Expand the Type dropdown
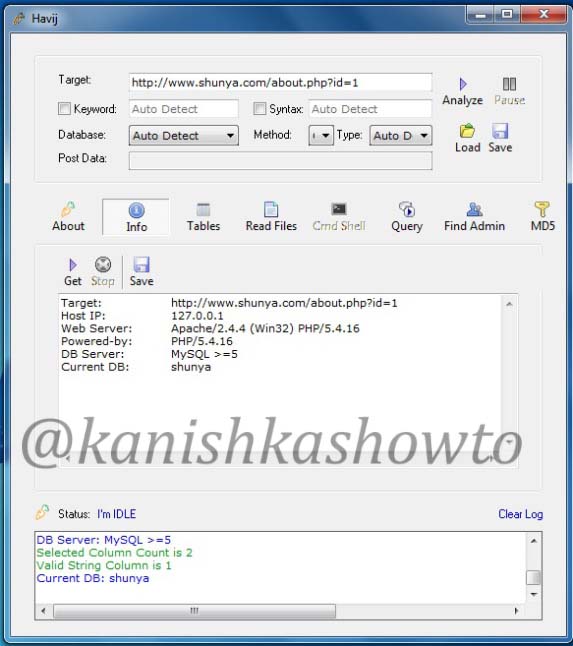Screen dimensions: 573x646 (400, 136)
